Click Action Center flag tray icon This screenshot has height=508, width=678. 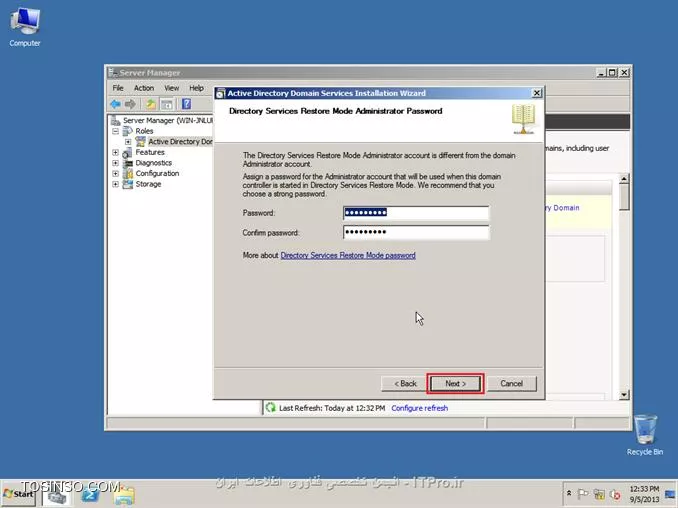click(583, 493)
